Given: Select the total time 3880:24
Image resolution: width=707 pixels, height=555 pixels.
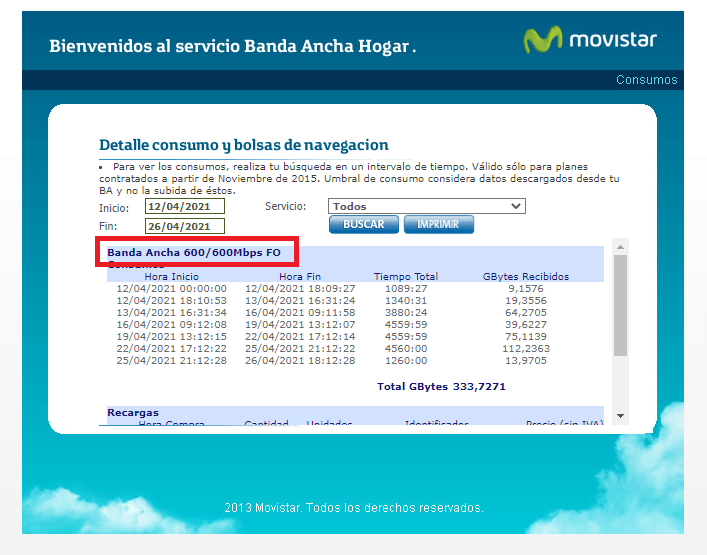Looking at the screenshot, I should 406,312.
